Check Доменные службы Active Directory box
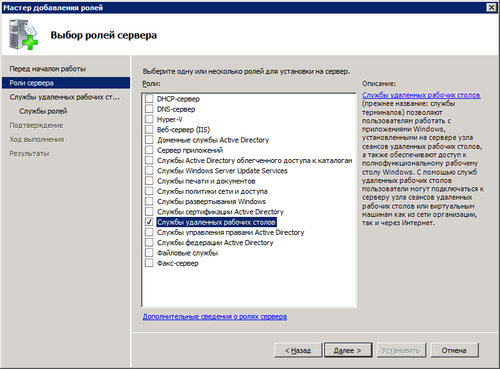Viewport: 500px width, 369px height. (149, 140)
